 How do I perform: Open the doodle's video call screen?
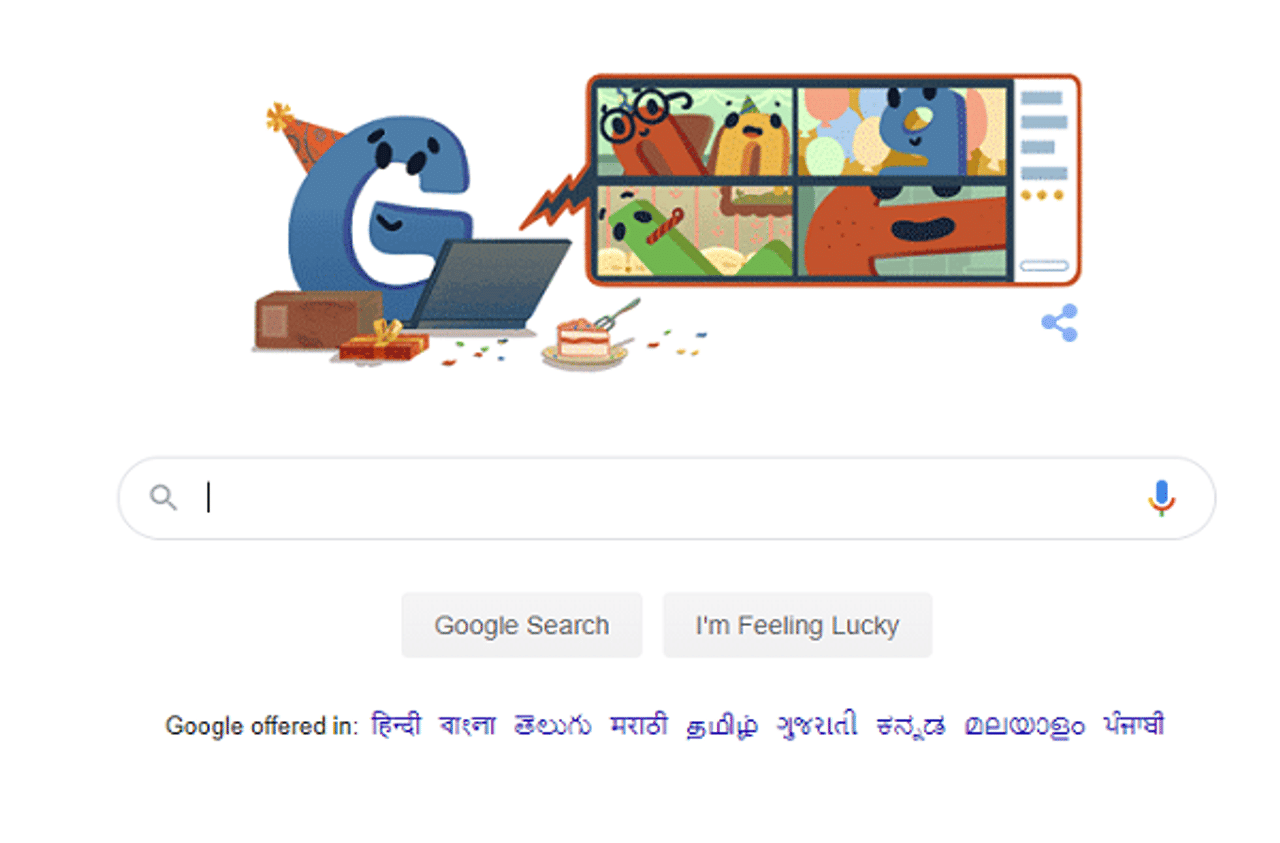pos(832,179)
